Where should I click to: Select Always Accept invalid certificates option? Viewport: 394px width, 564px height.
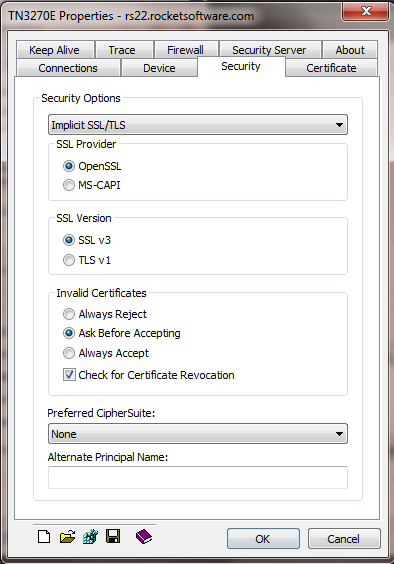click(106, 353)
